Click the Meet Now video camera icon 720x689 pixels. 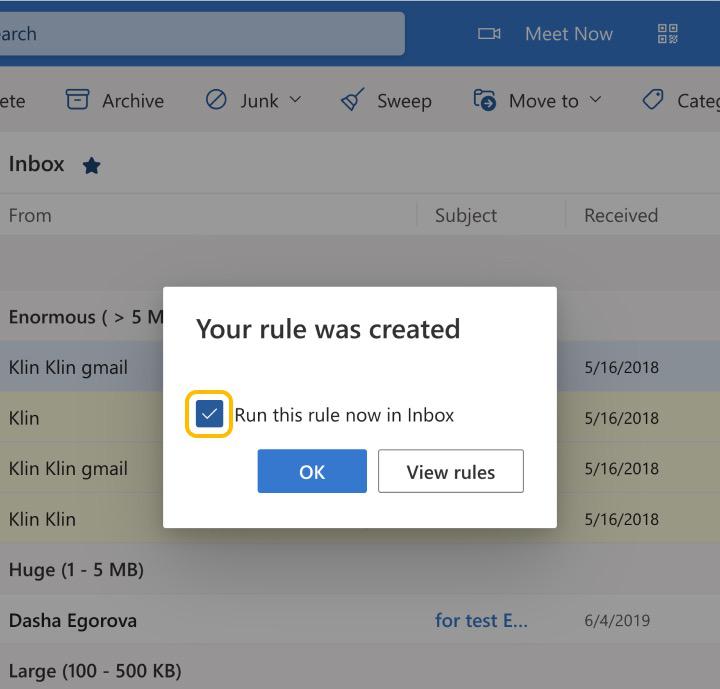click(489, 34)
